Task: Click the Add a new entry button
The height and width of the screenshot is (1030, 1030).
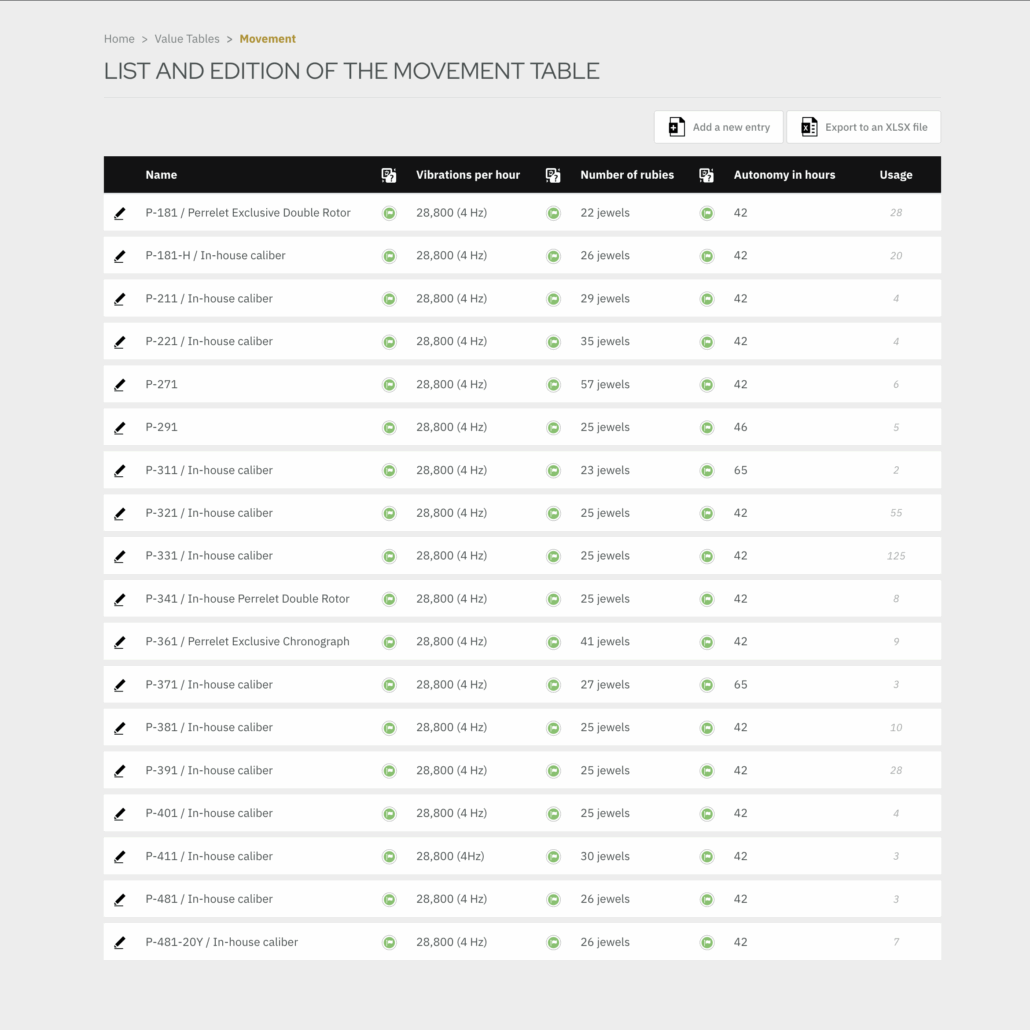Action: click(x=718, y=127)
